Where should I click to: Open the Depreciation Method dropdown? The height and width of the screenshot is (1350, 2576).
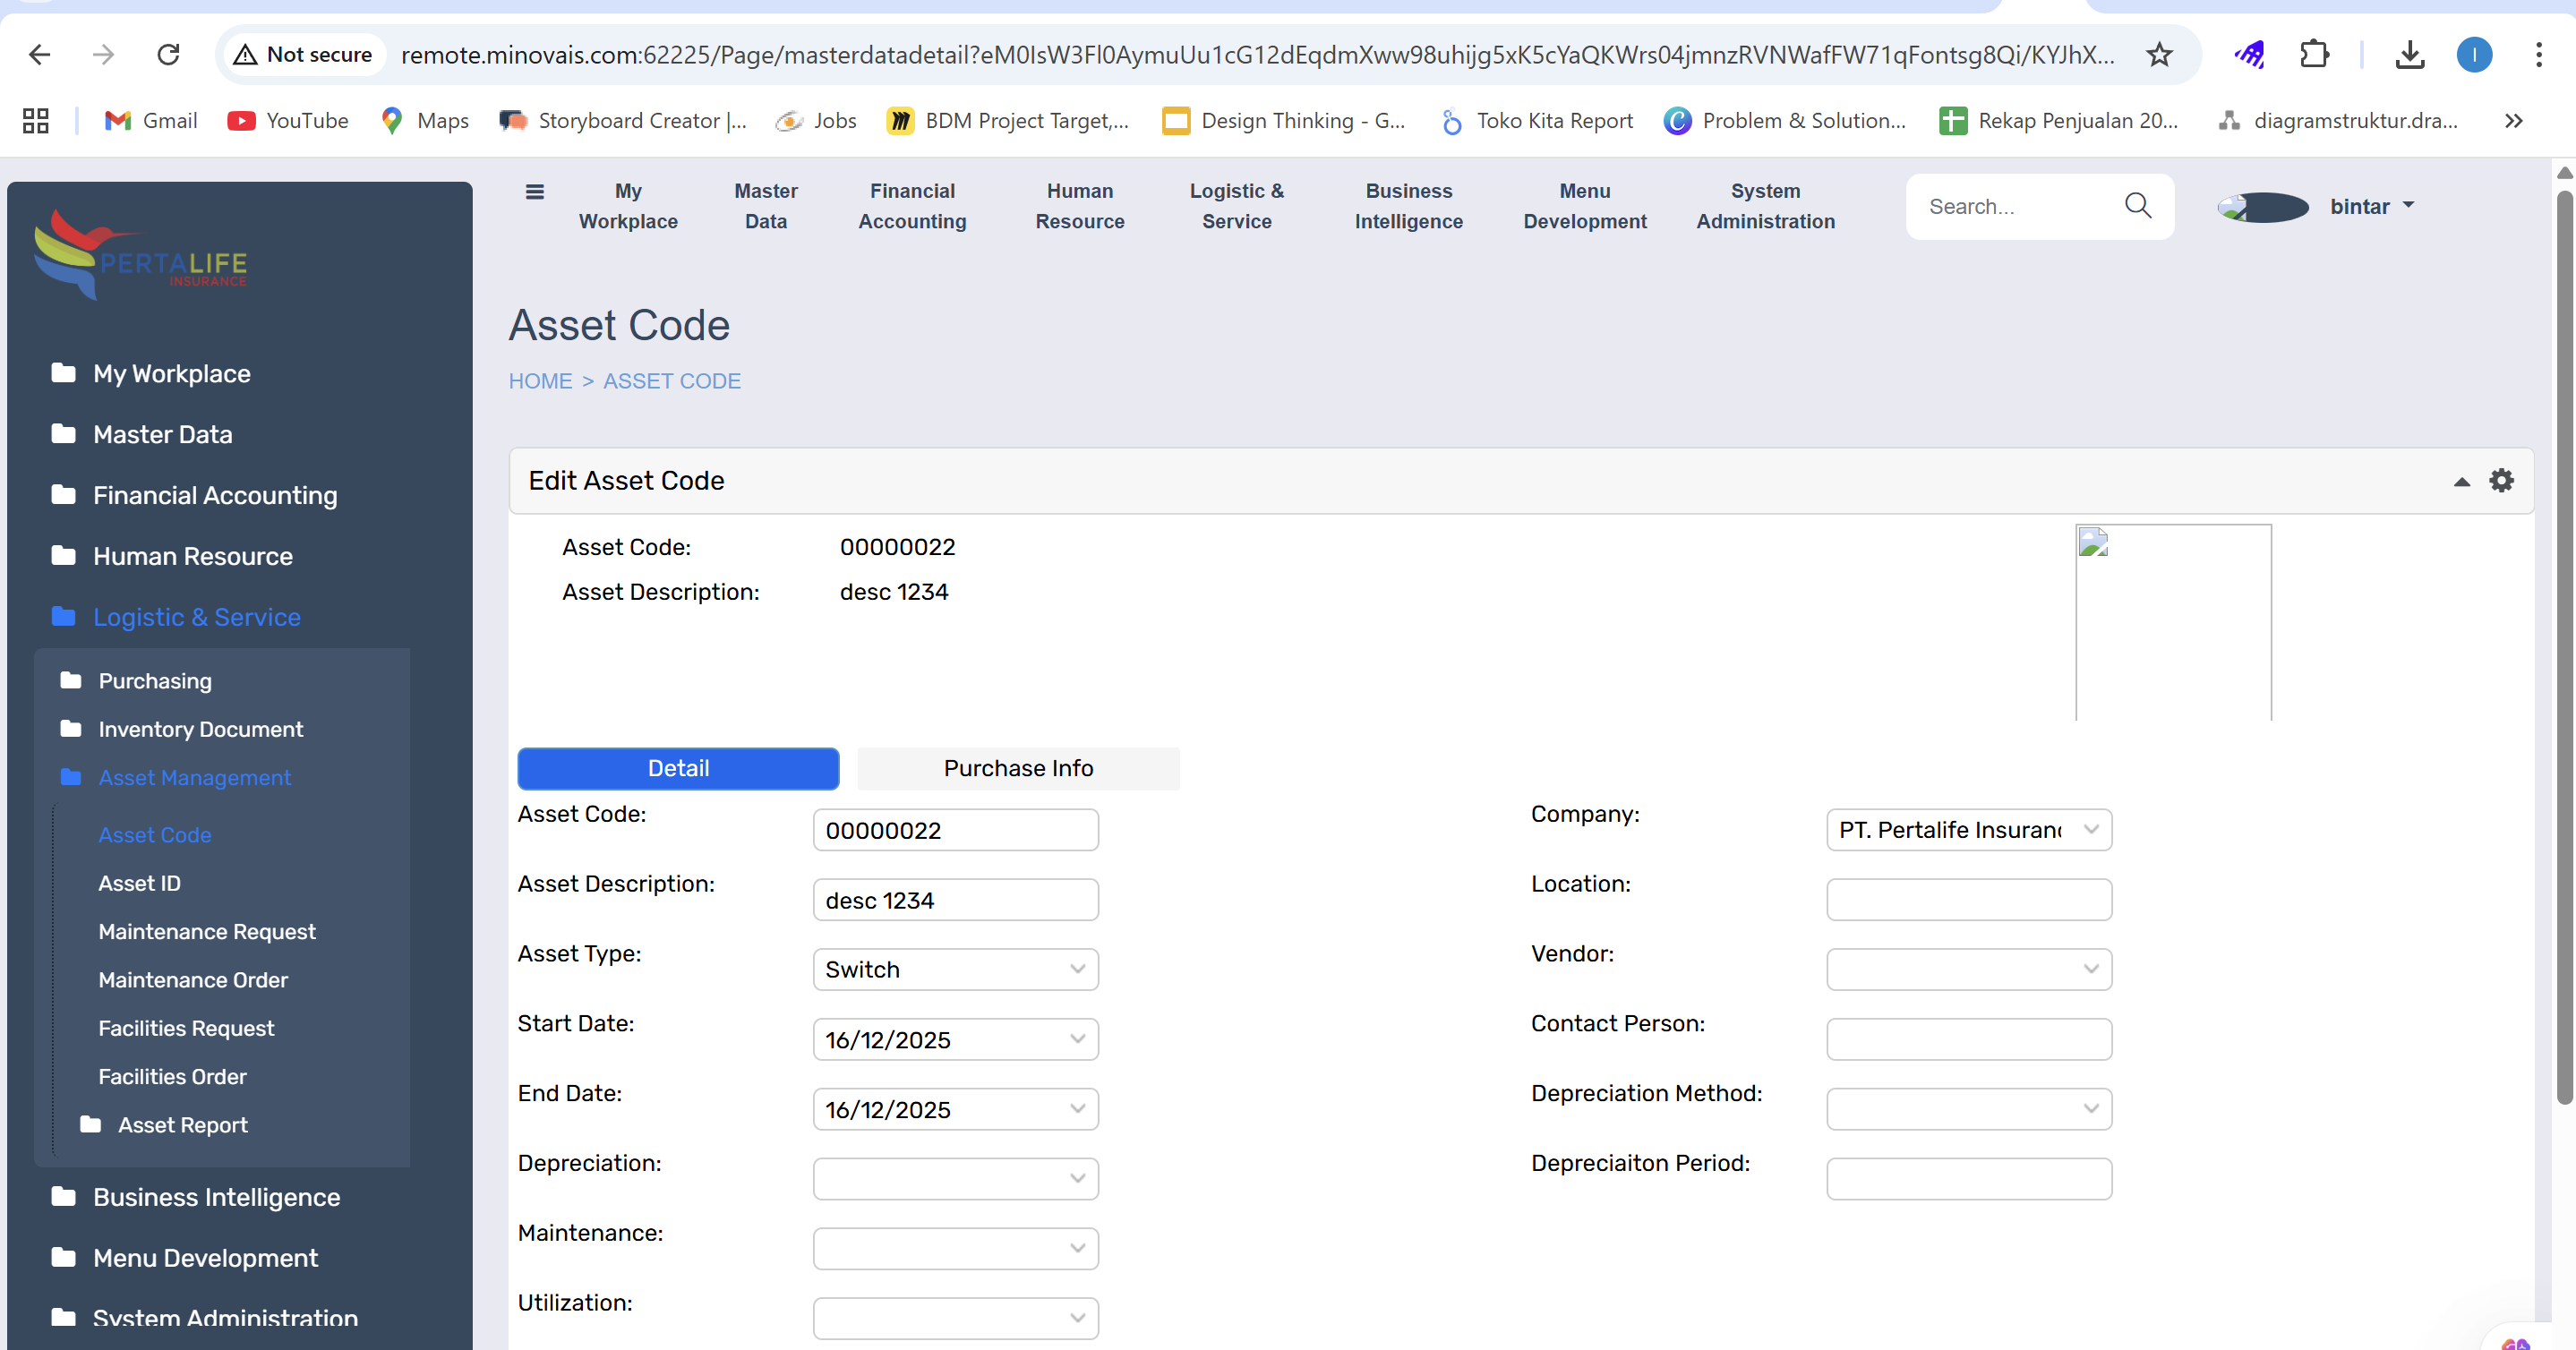point(1968,1109)
